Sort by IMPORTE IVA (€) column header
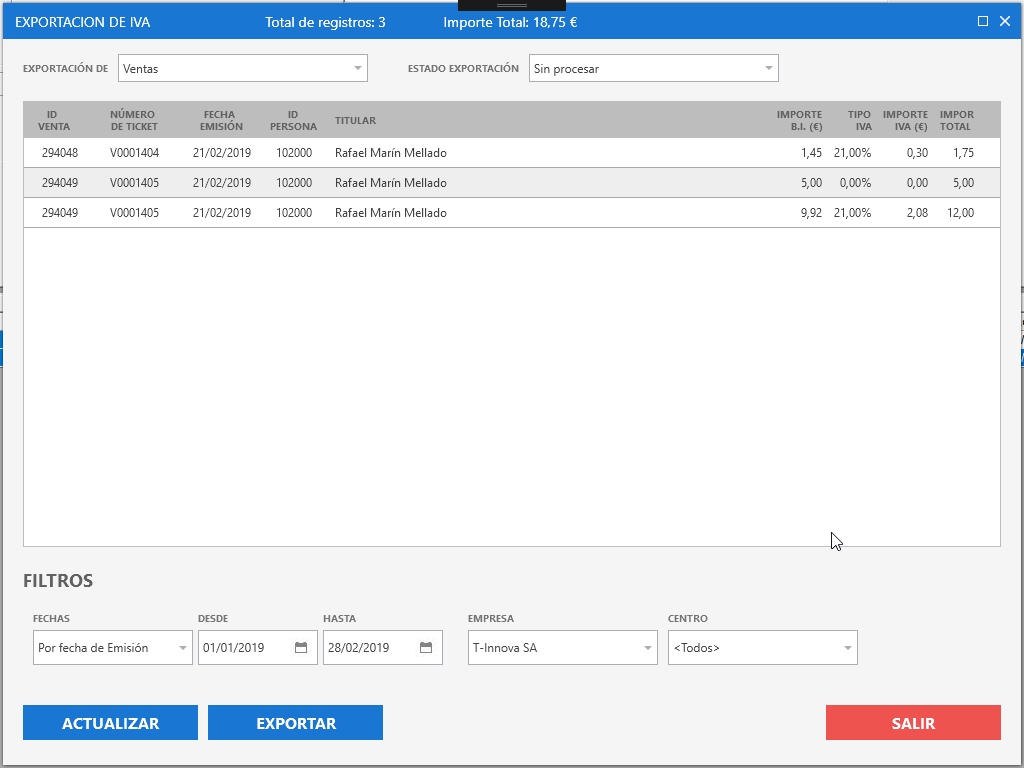 point(905,120)
